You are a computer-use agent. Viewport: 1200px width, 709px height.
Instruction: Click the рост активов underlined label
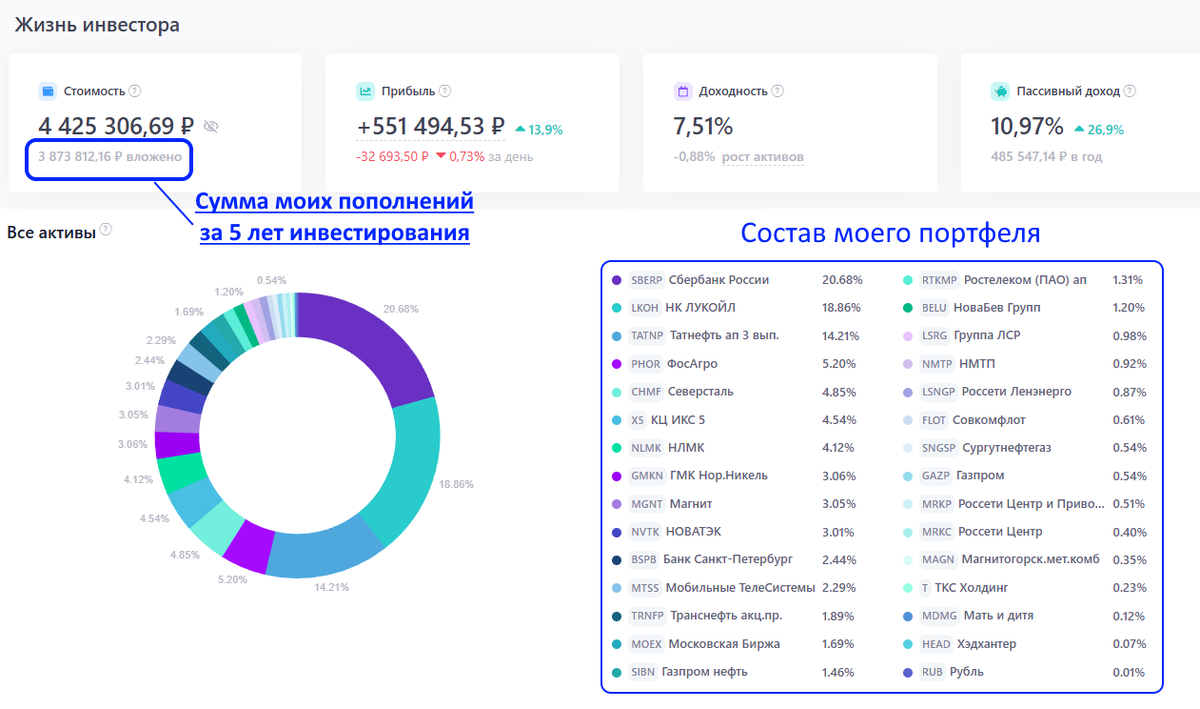(762, 157)
